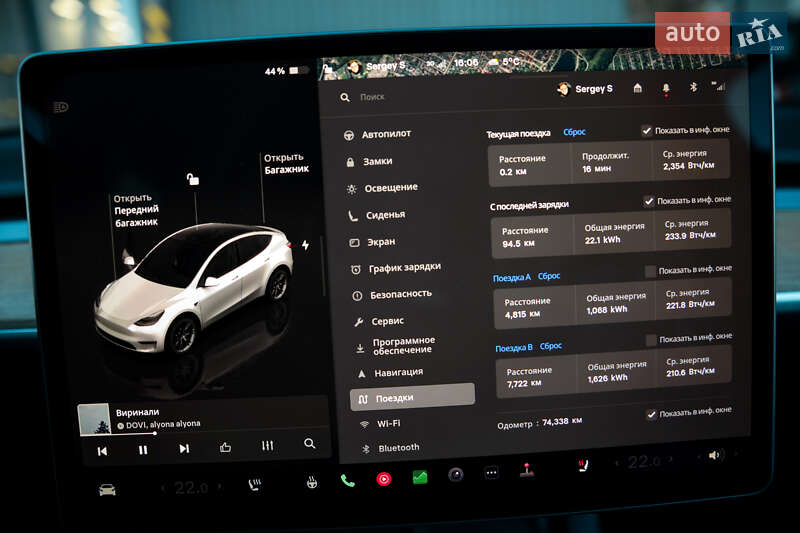Open the Освещение settings menu
This screenshot has width=800, height=533.
click(x=383, y=188)
